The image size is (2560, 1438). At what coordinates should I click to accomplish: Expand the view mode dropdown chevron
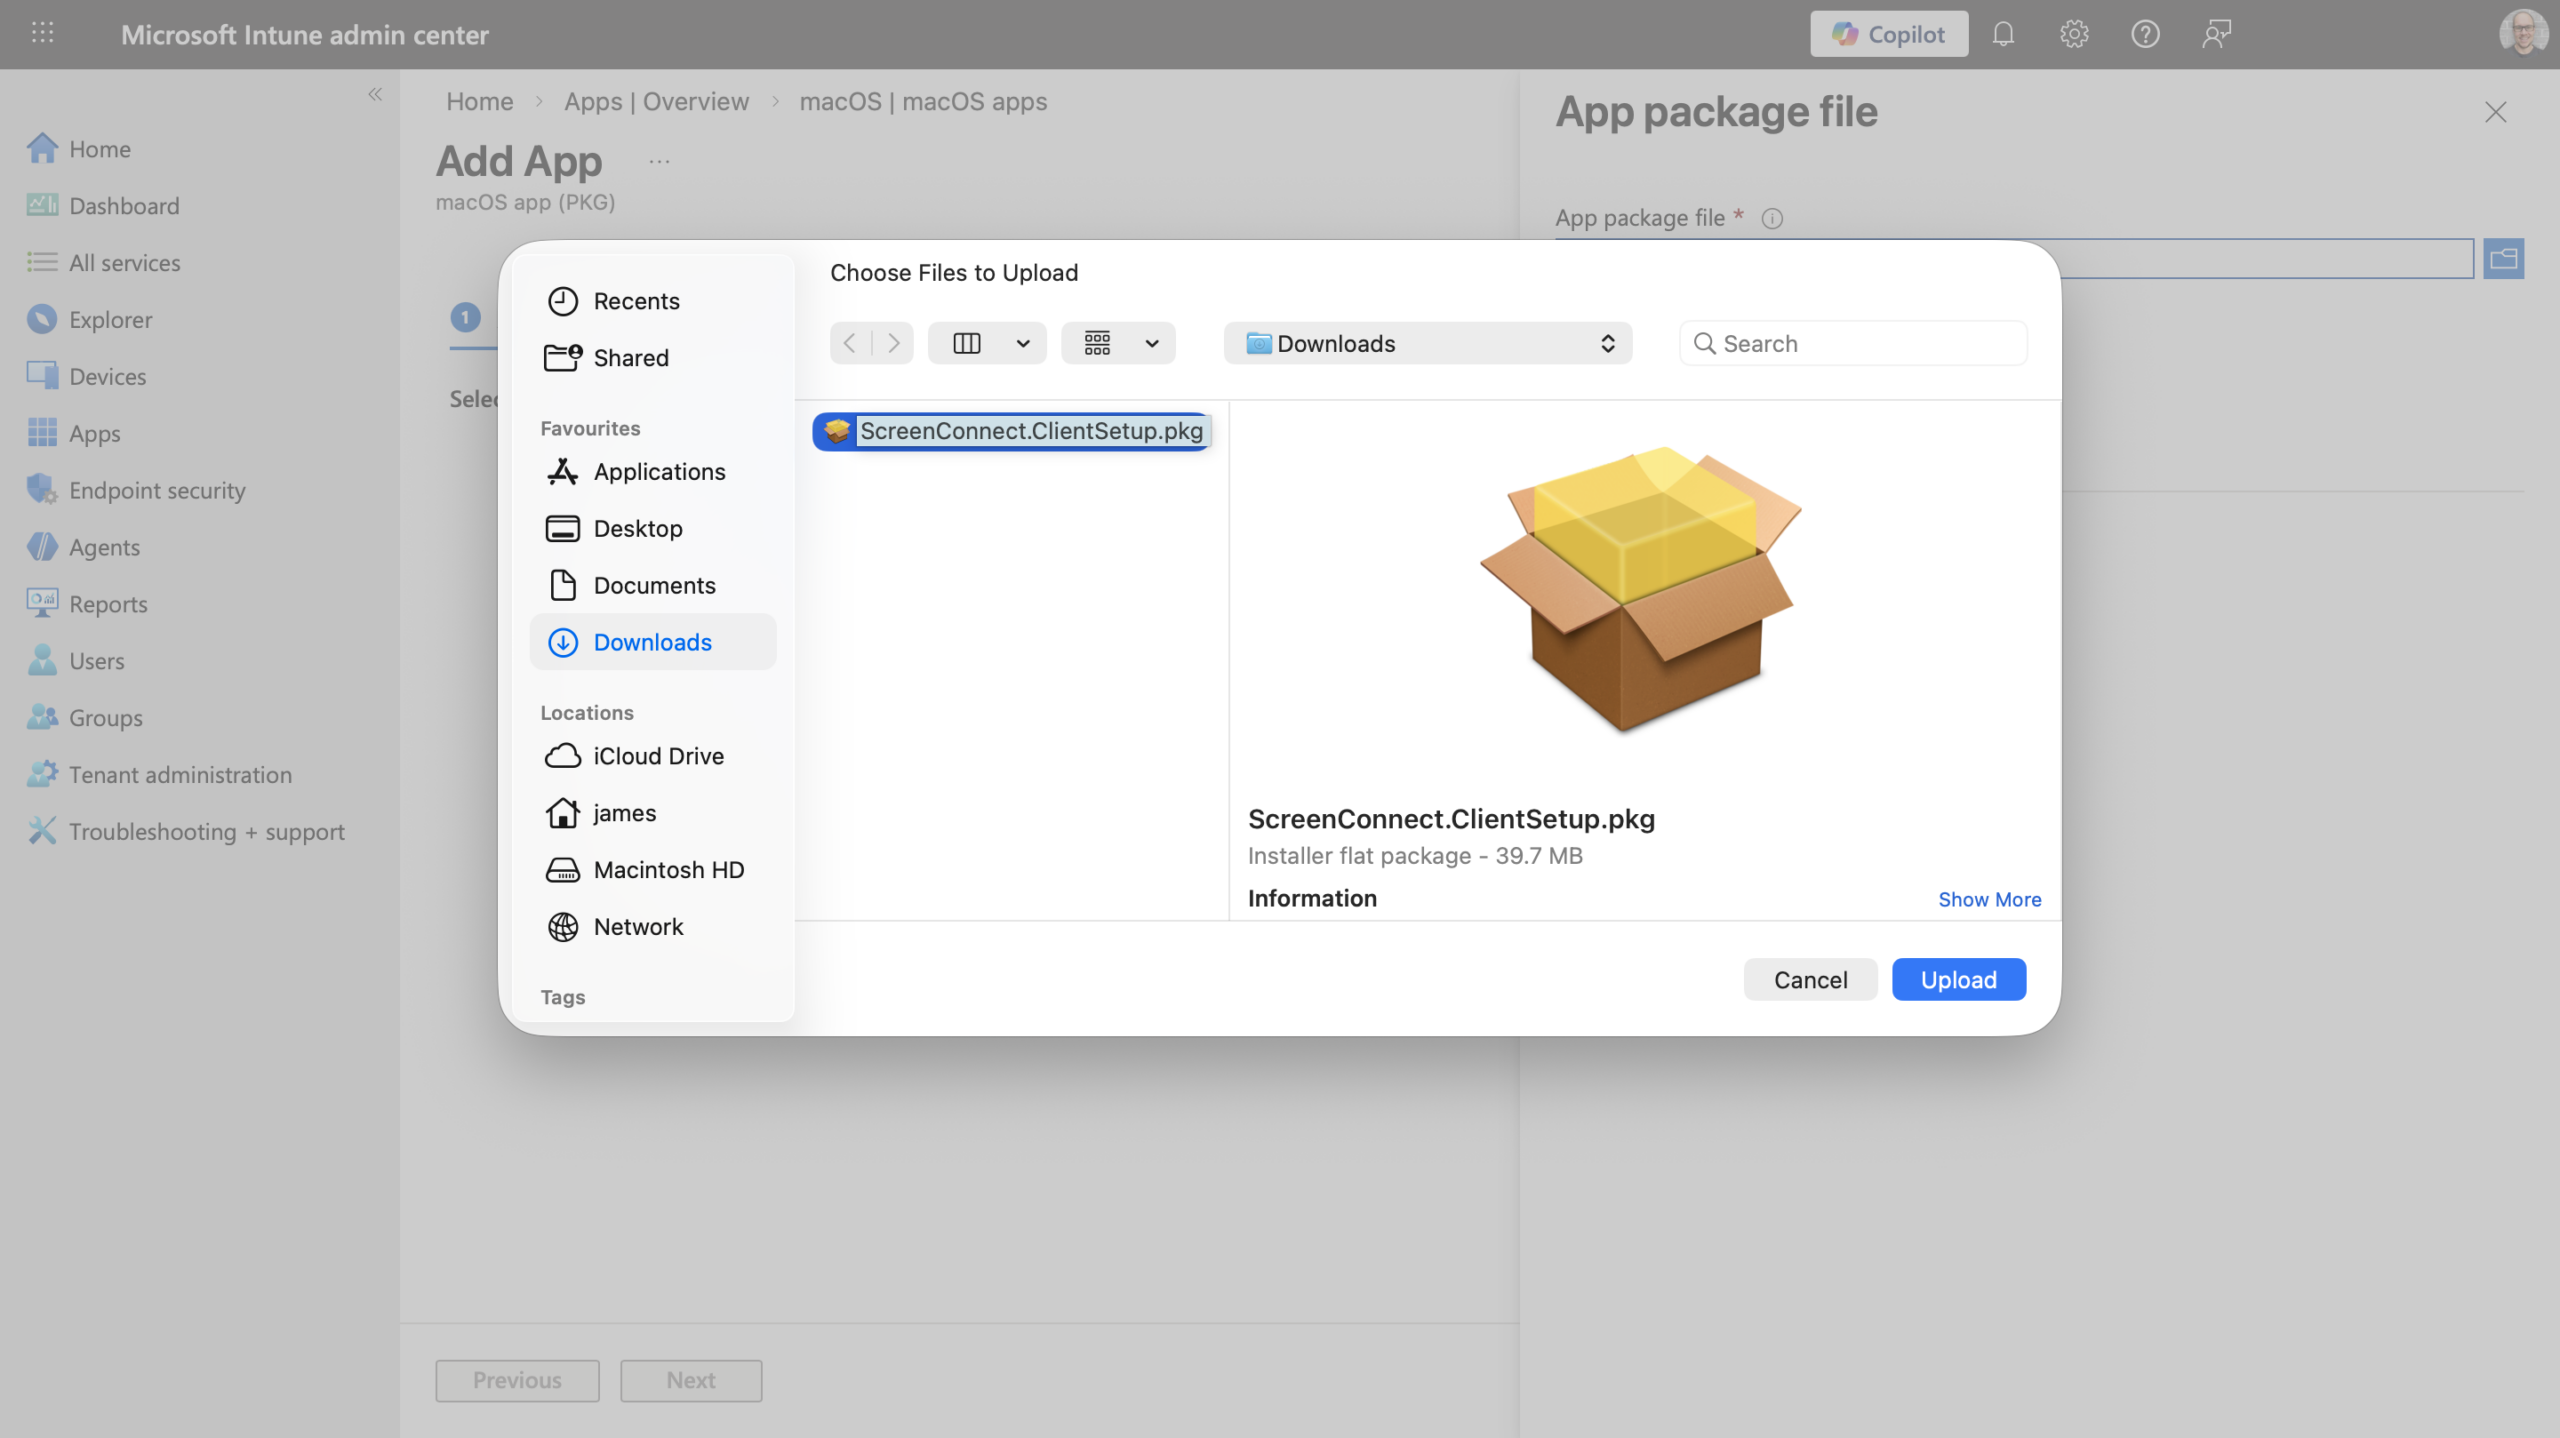click(x=1022, y=343)
